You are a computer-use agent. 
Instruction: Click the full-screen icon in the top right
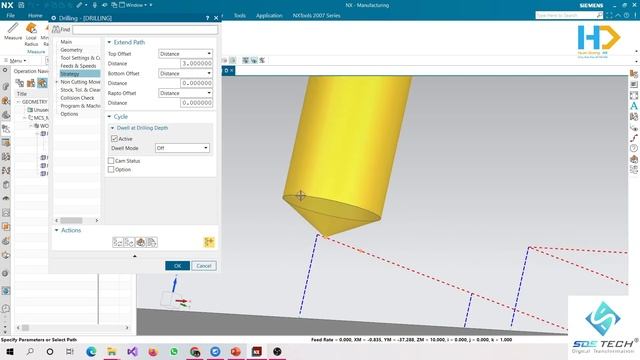pyautogui.click(x=609, y=15)
